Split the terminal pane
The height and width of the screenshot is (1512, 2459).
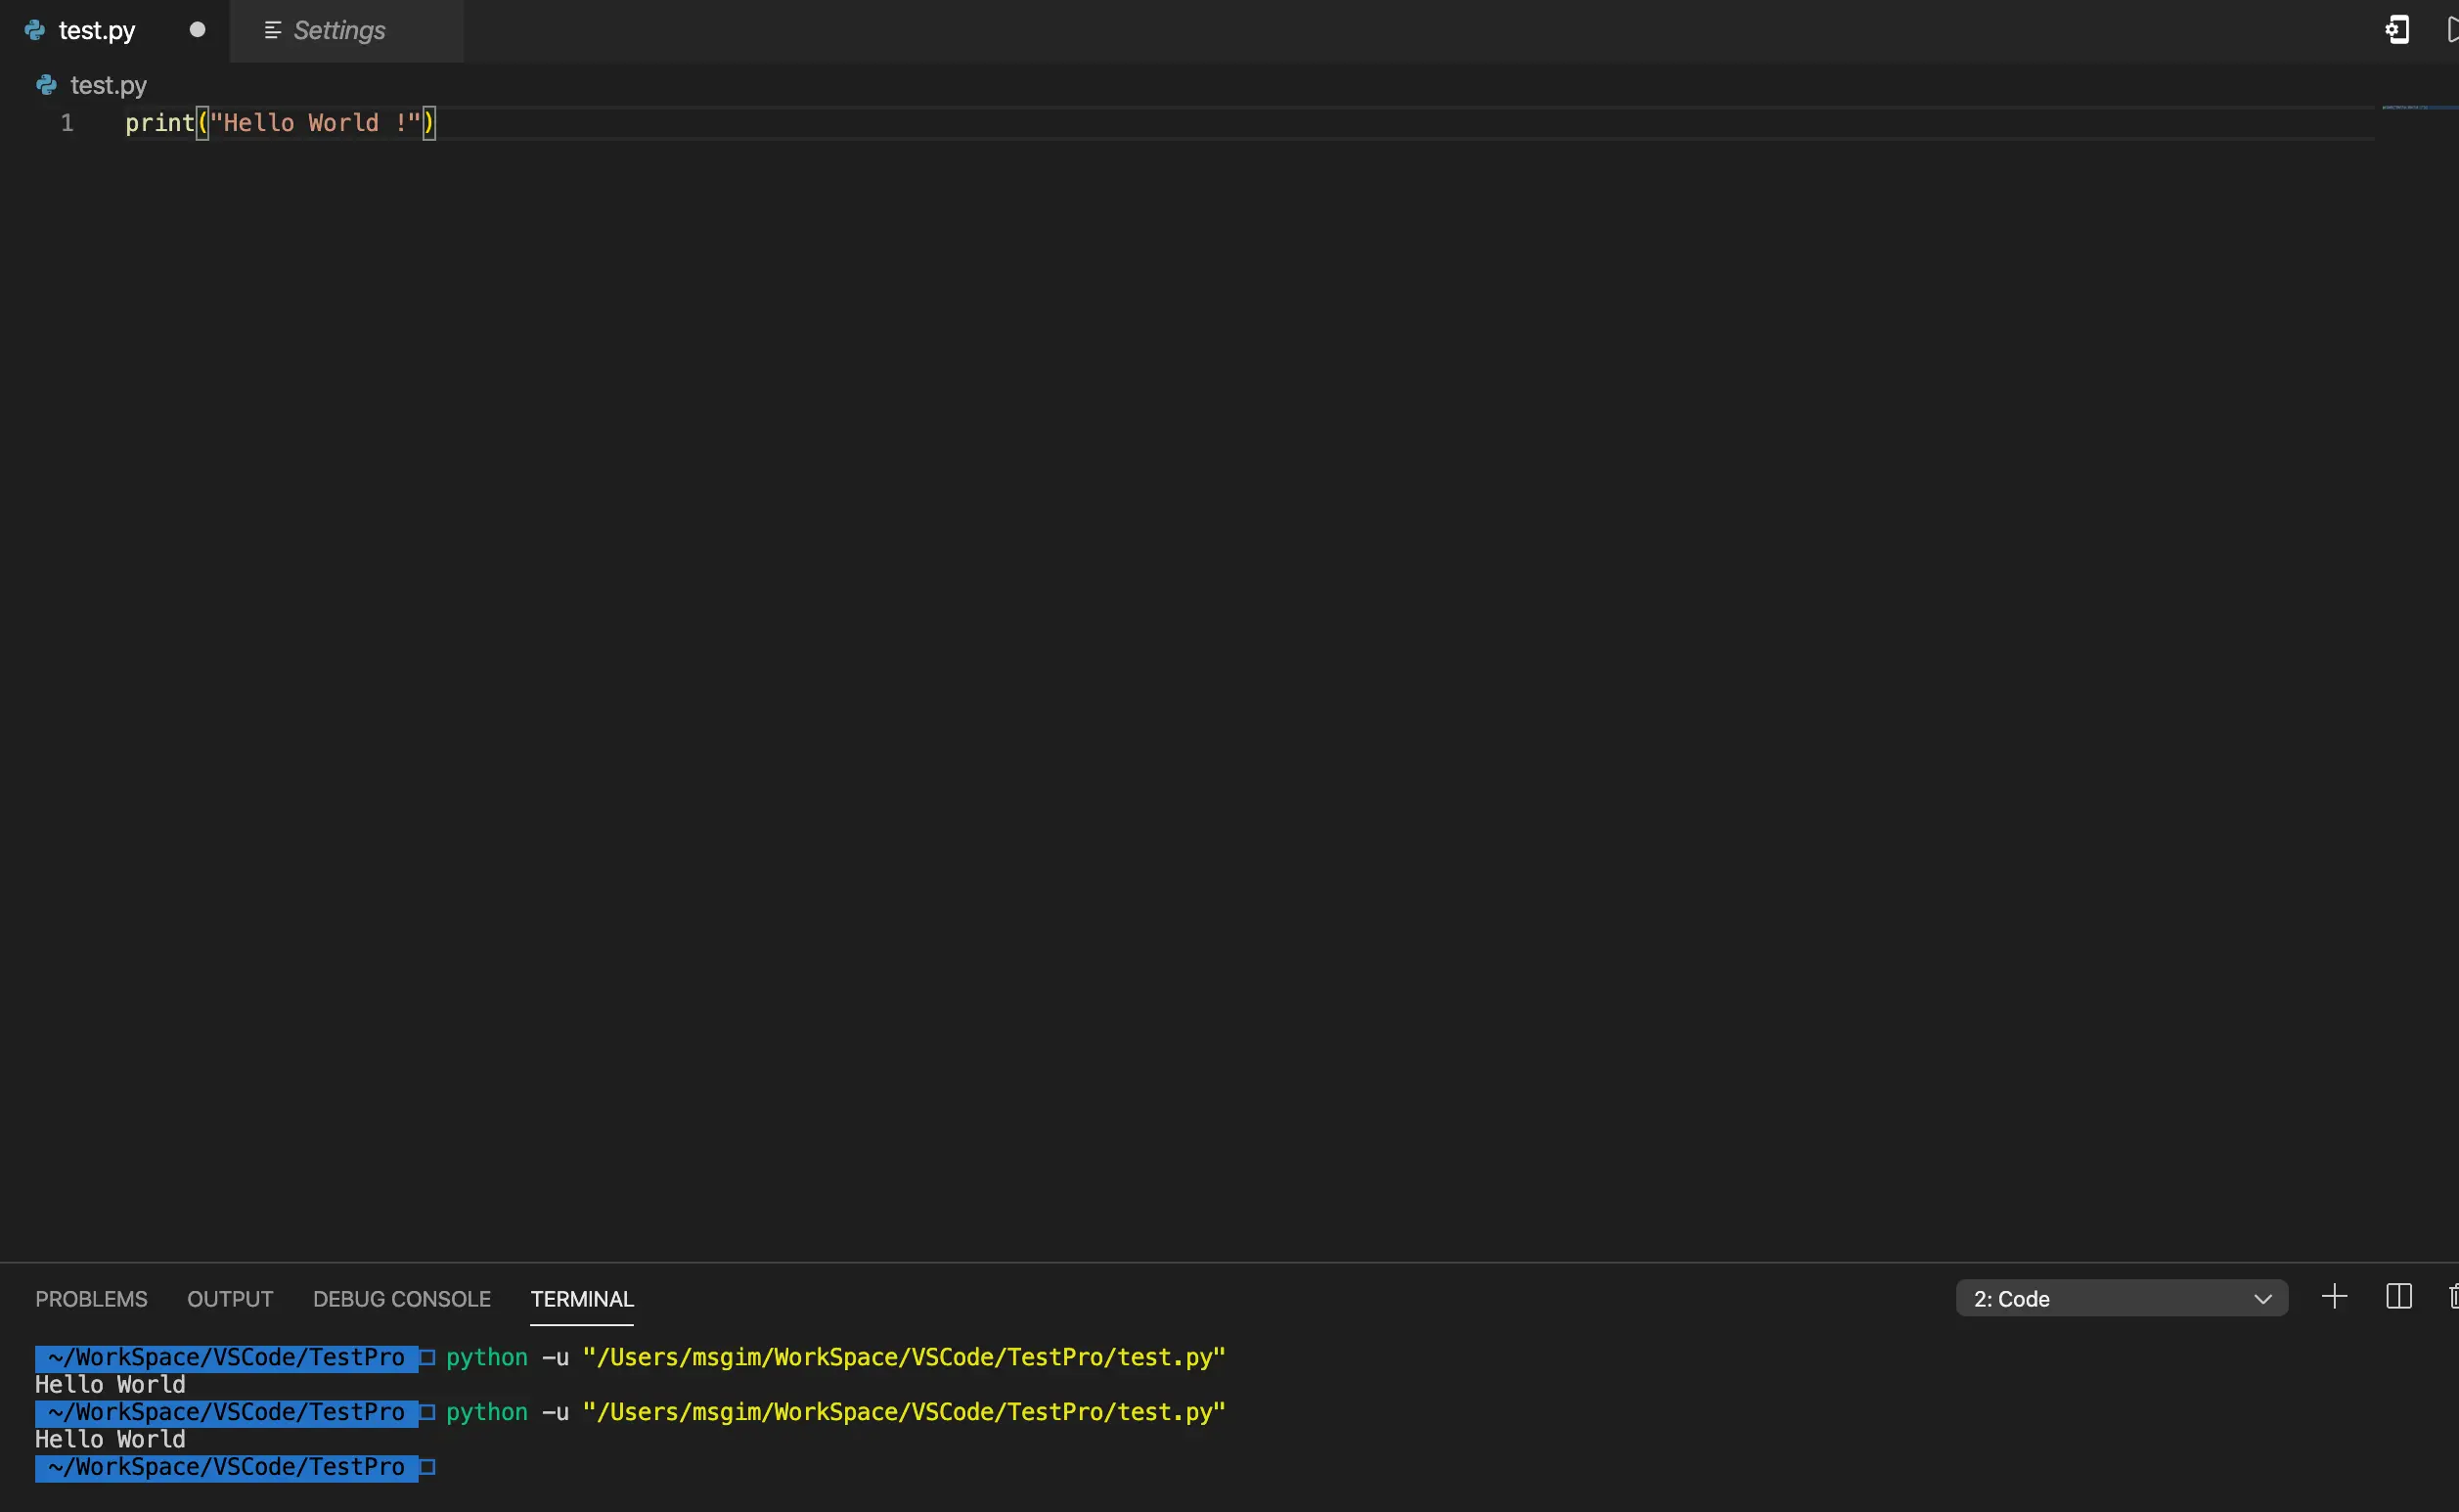[x=2398, y=1297]
